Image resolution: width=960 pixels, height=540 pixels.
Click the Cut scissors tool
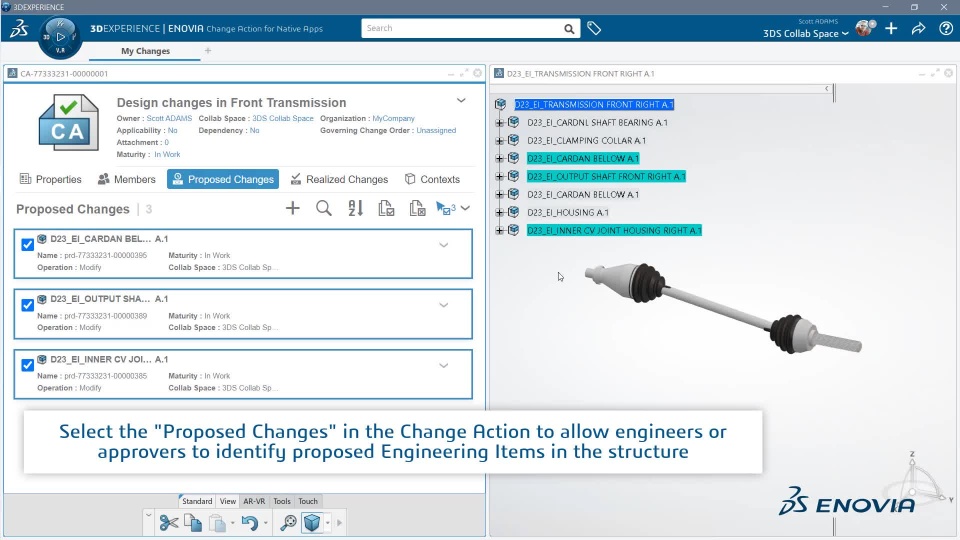tap(168, 523)
